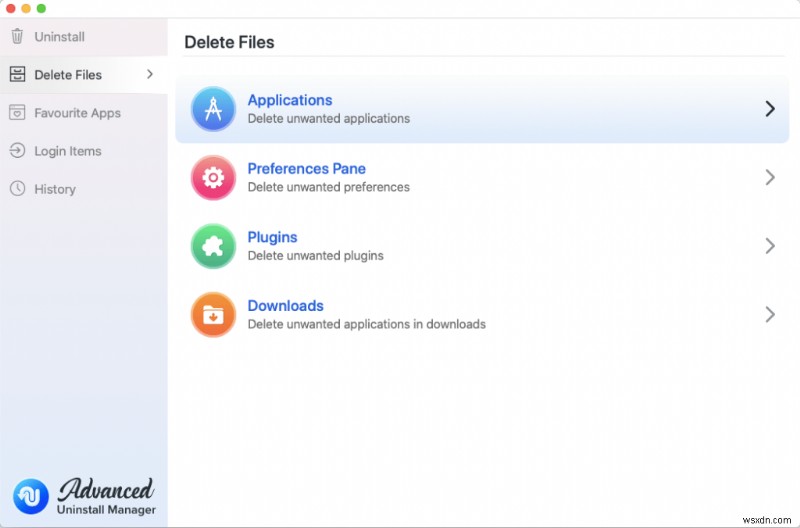Click the blue Applications compass icon
The height and width of the screenshot is (528, 800).
213,109
